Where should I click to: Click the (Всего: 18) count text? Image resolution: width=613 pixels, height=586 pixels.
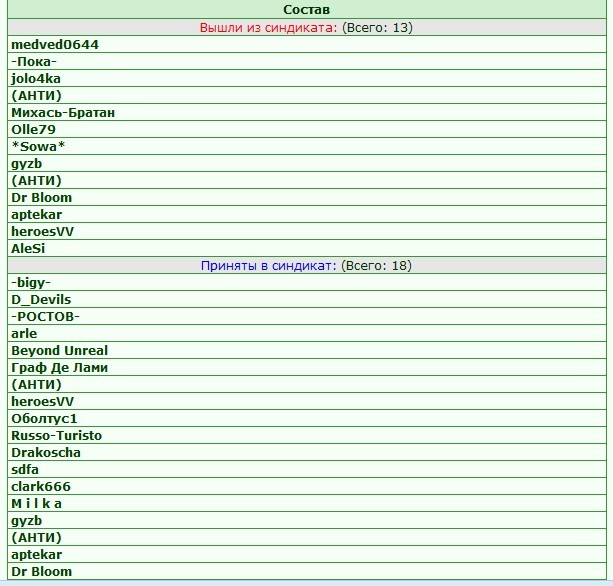[x=376, y=266]
